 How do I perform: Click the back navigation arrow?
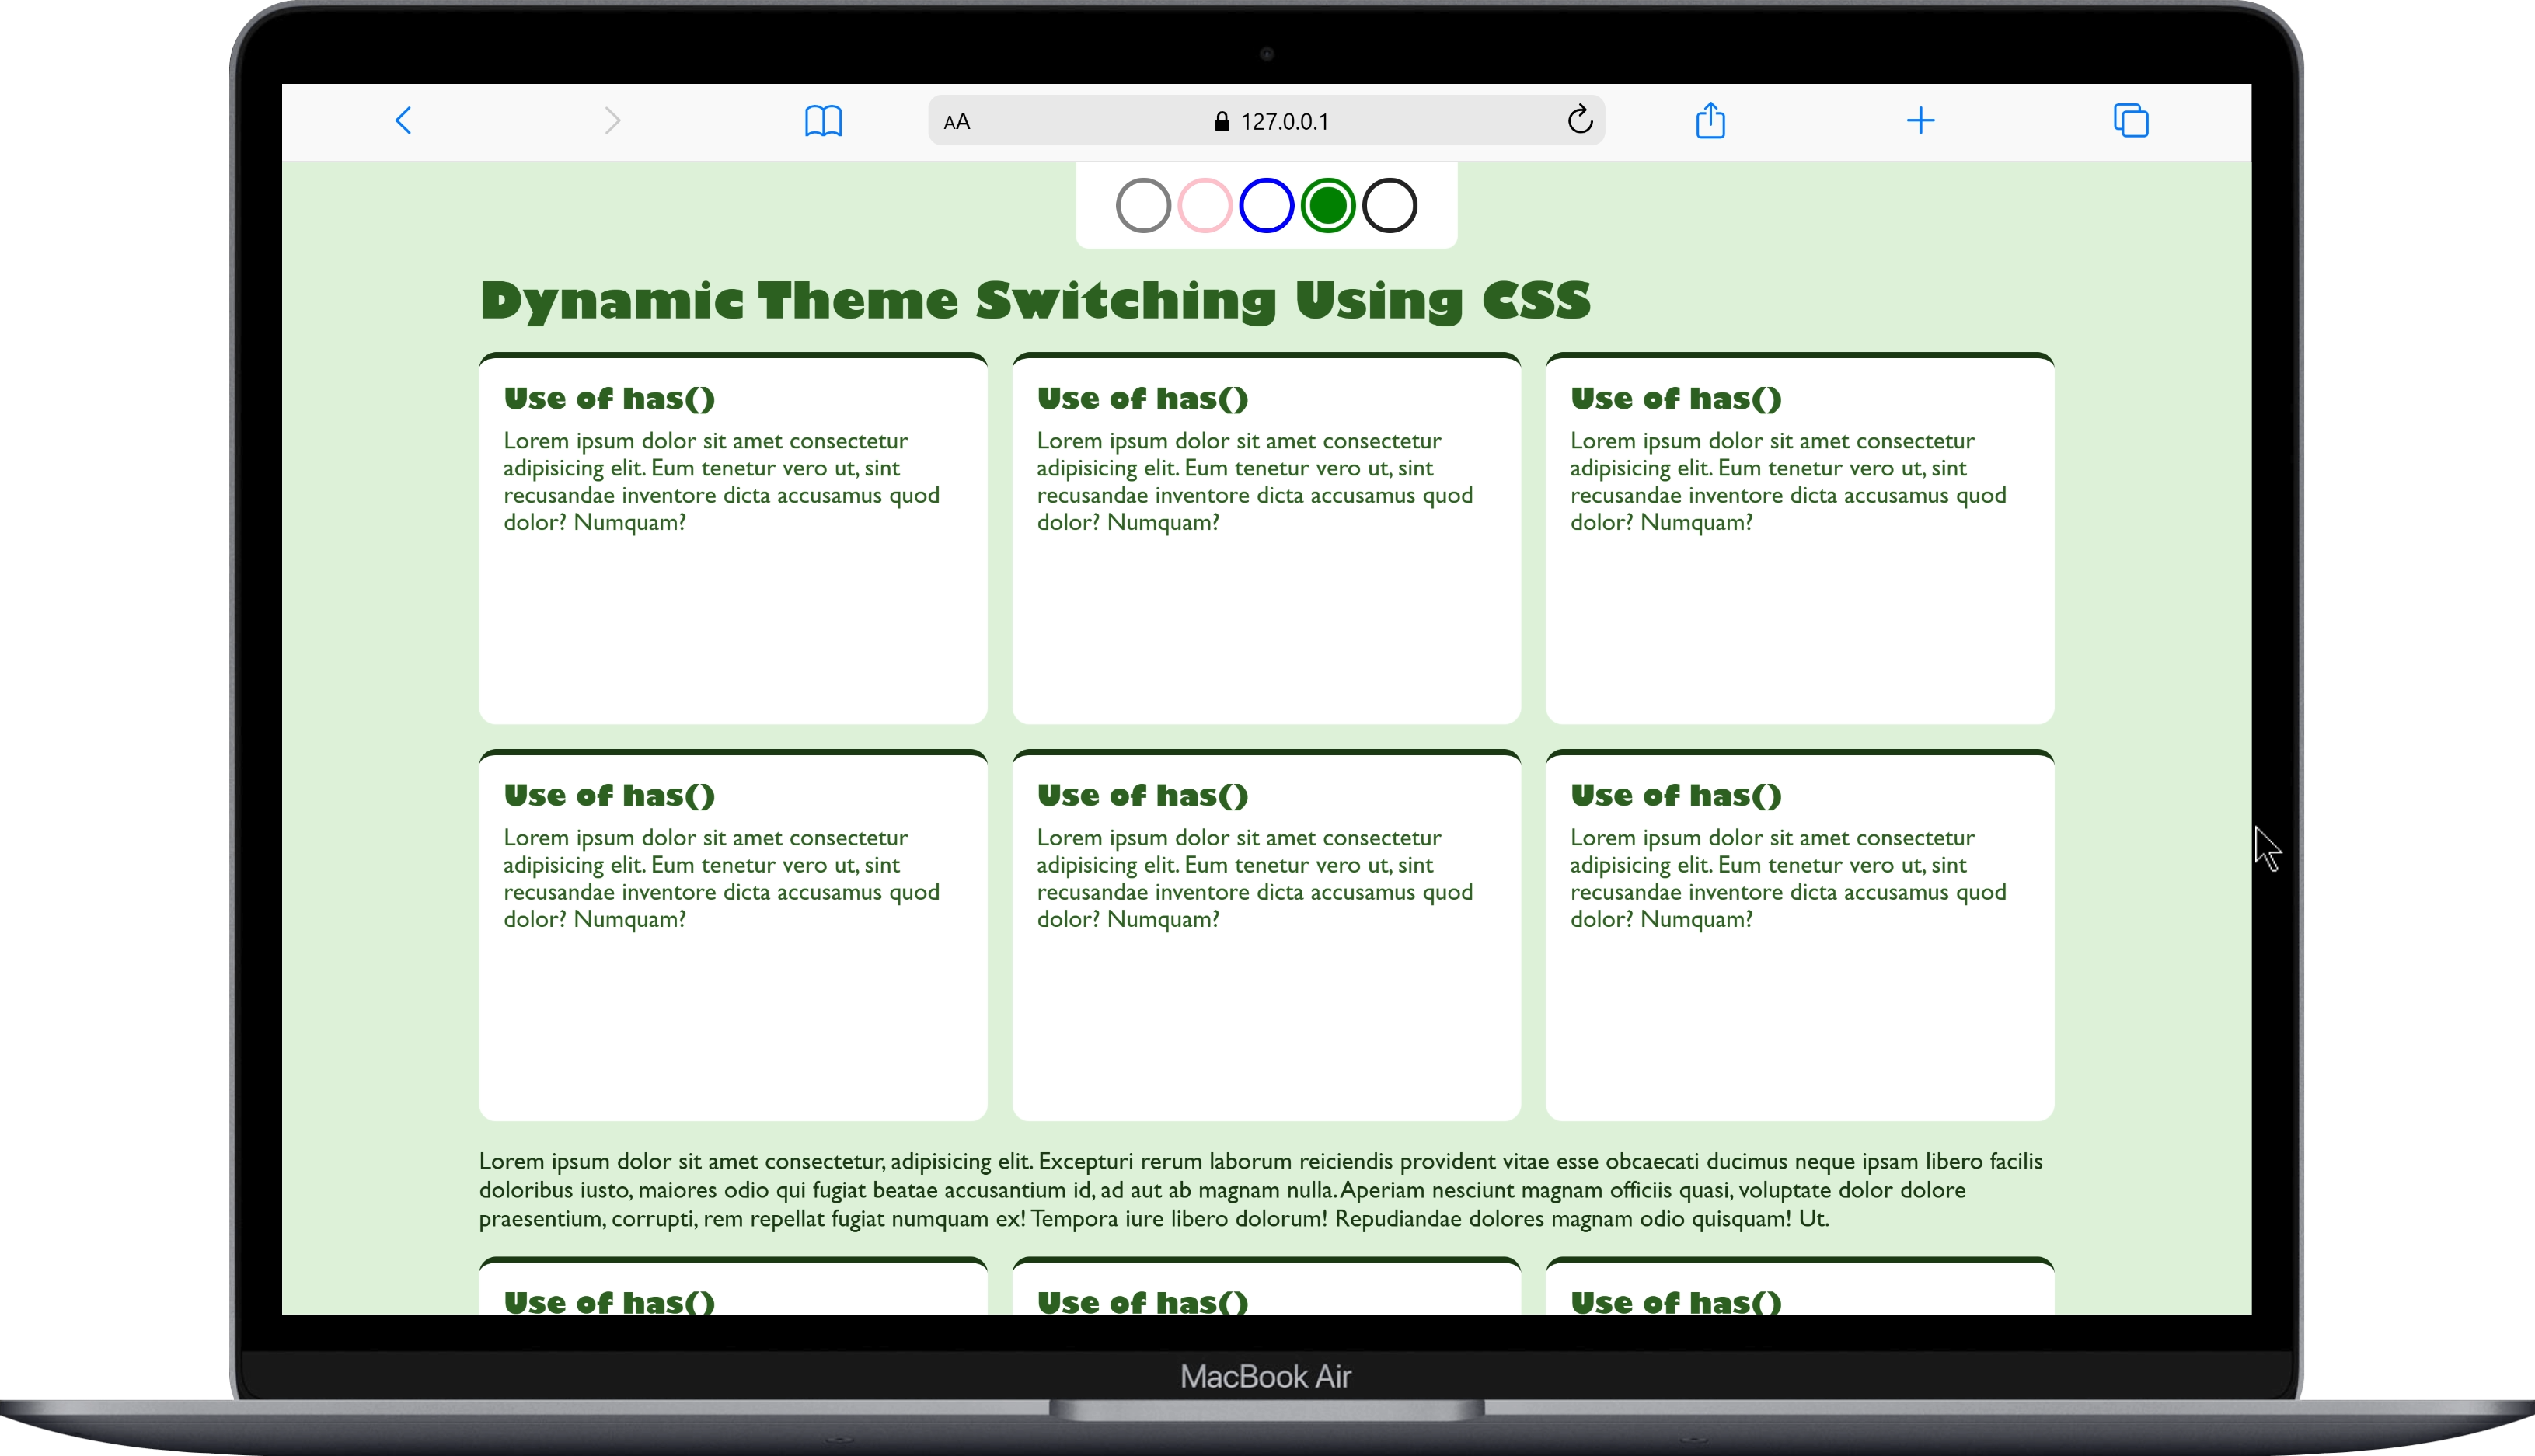[x=403, y=120]
